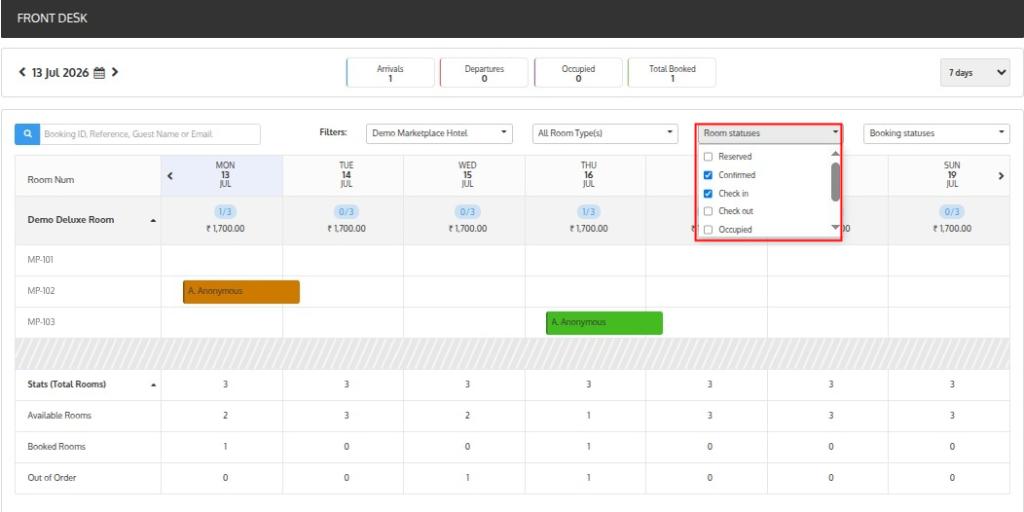Go to previous date using left chevron
This screenshot has height=512, width=1024.
[22, 72]
